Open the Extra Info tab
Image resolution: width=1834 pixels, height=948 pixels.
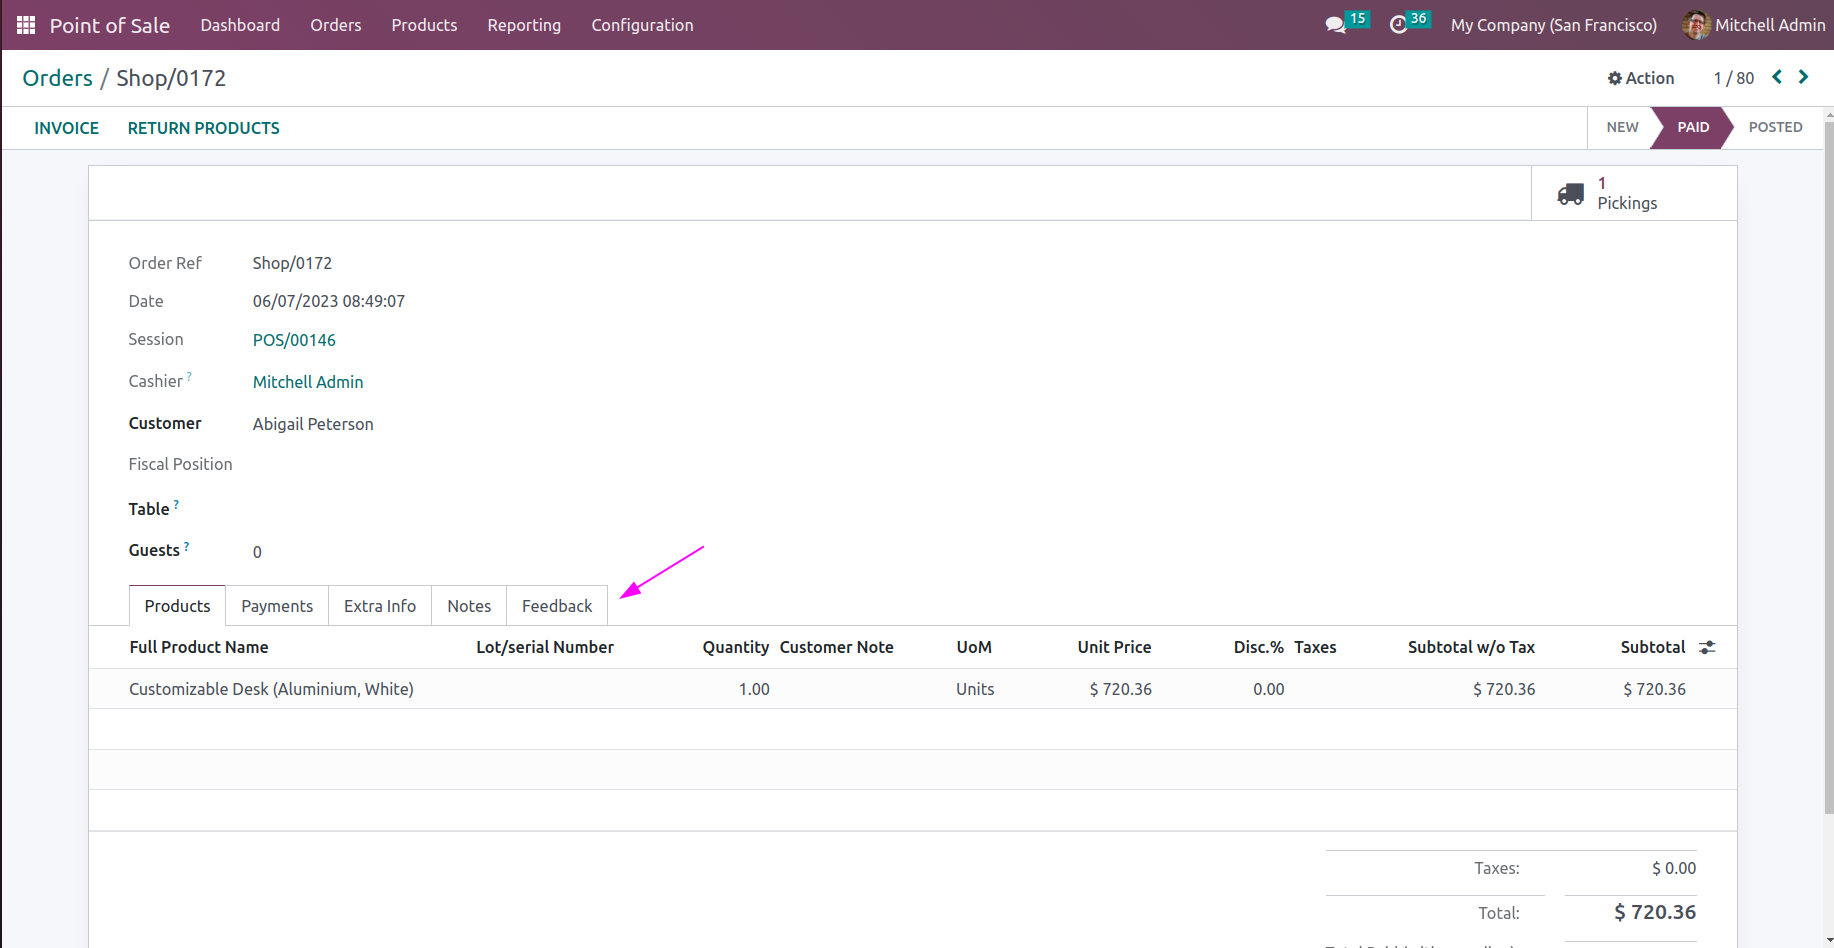point(380,606)
